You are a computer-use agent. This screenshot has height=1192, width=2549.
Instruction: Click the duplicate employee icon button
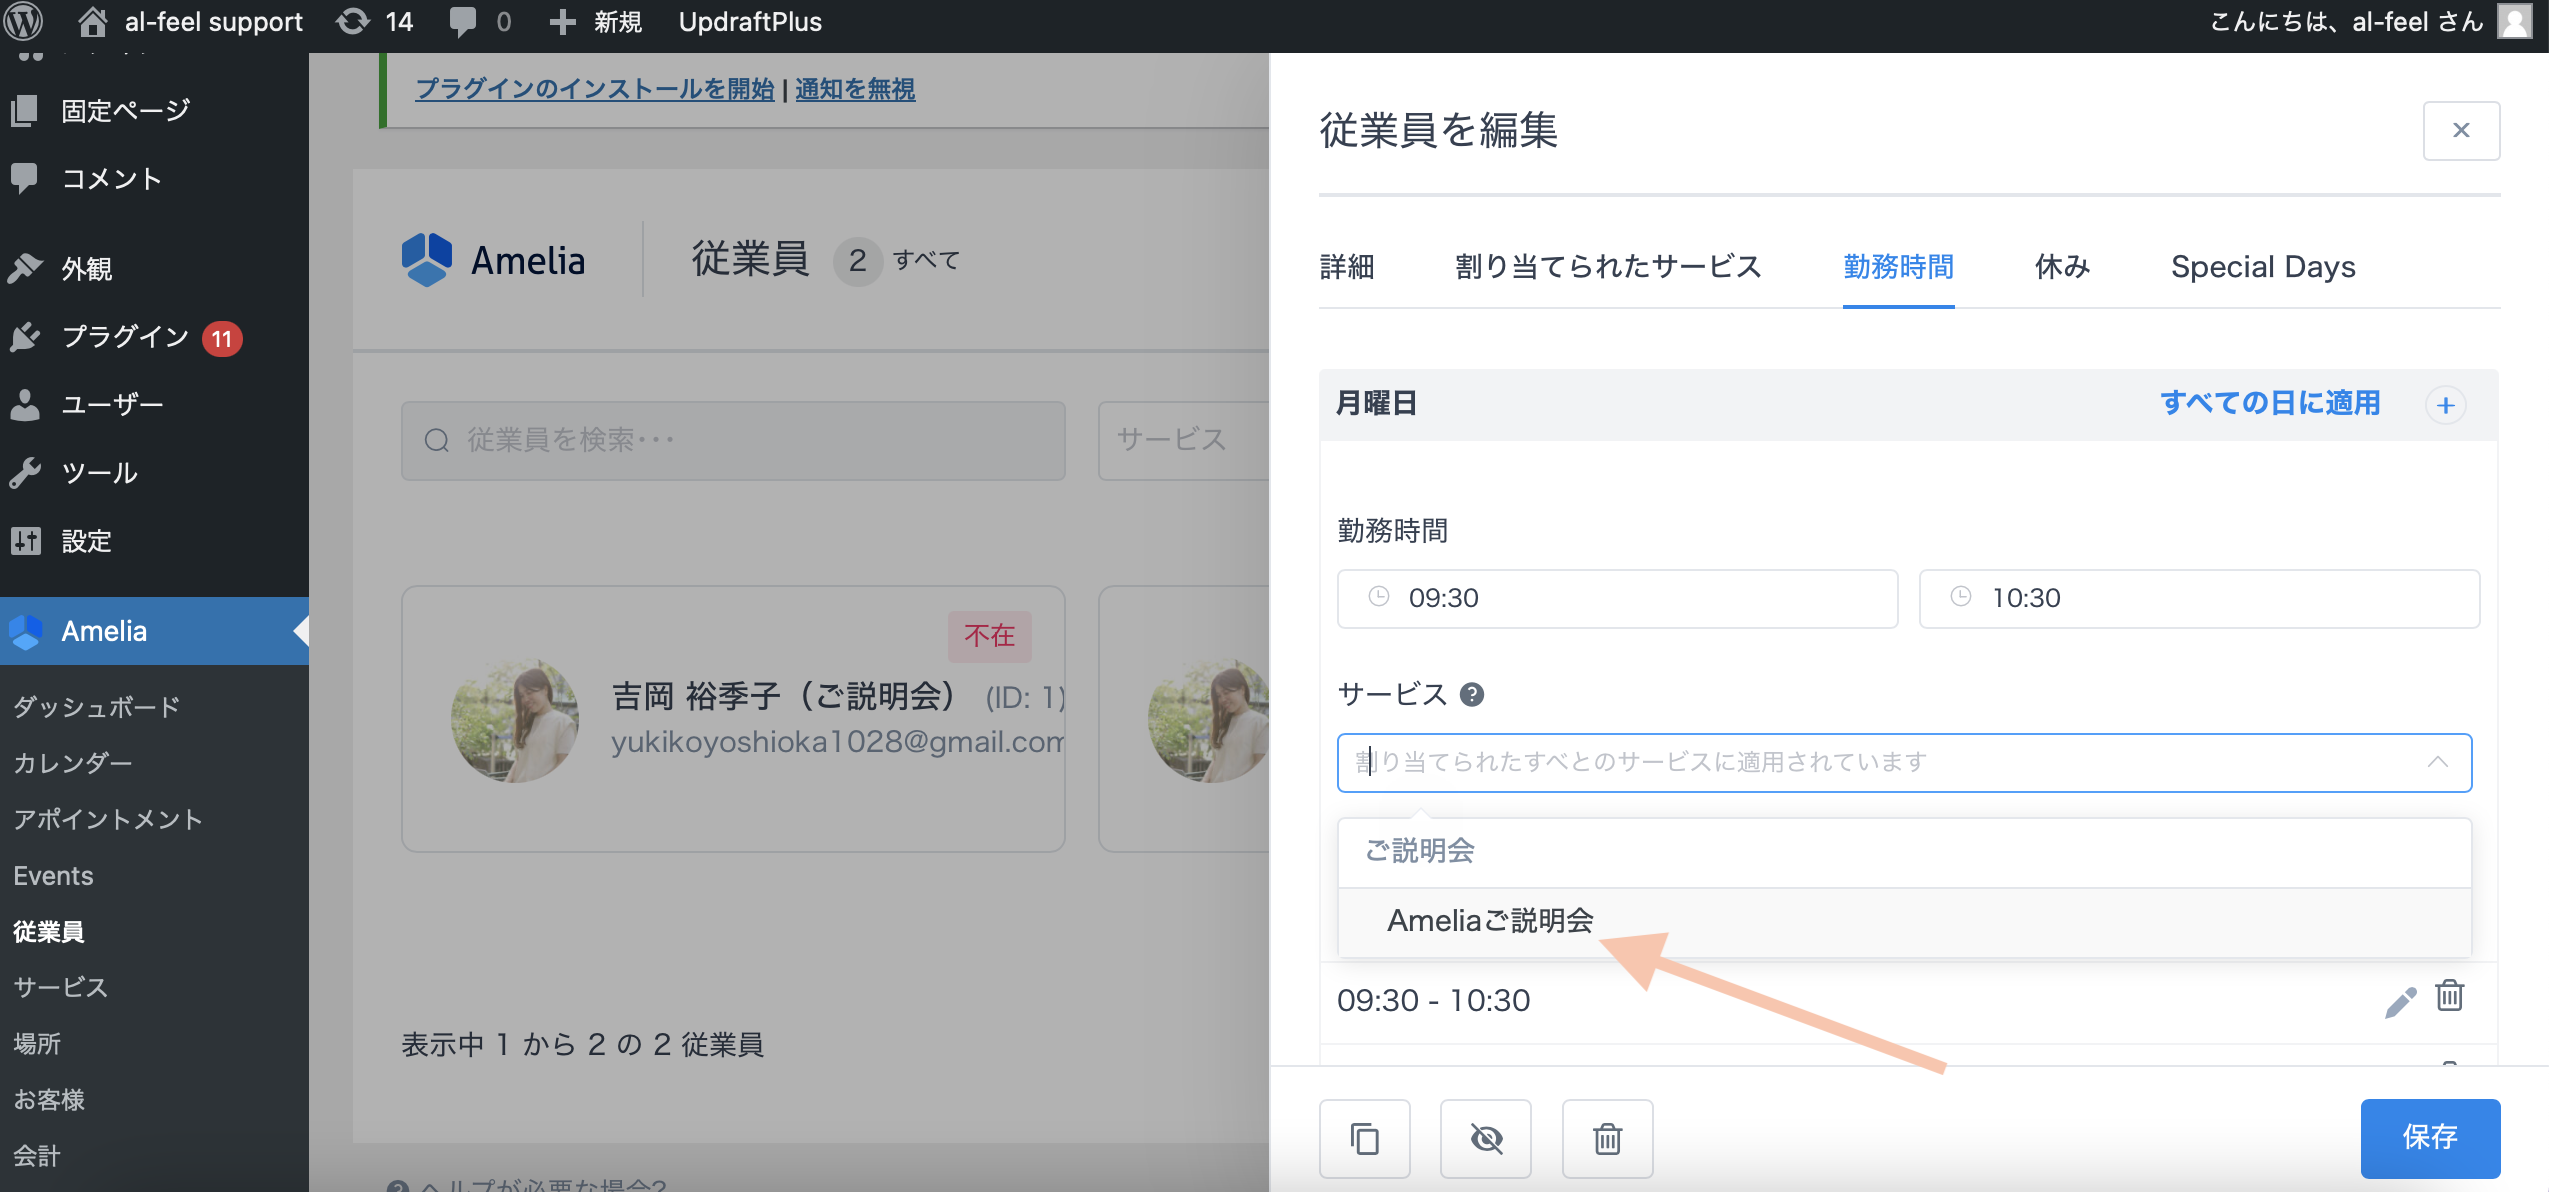pos(1364,1138)
